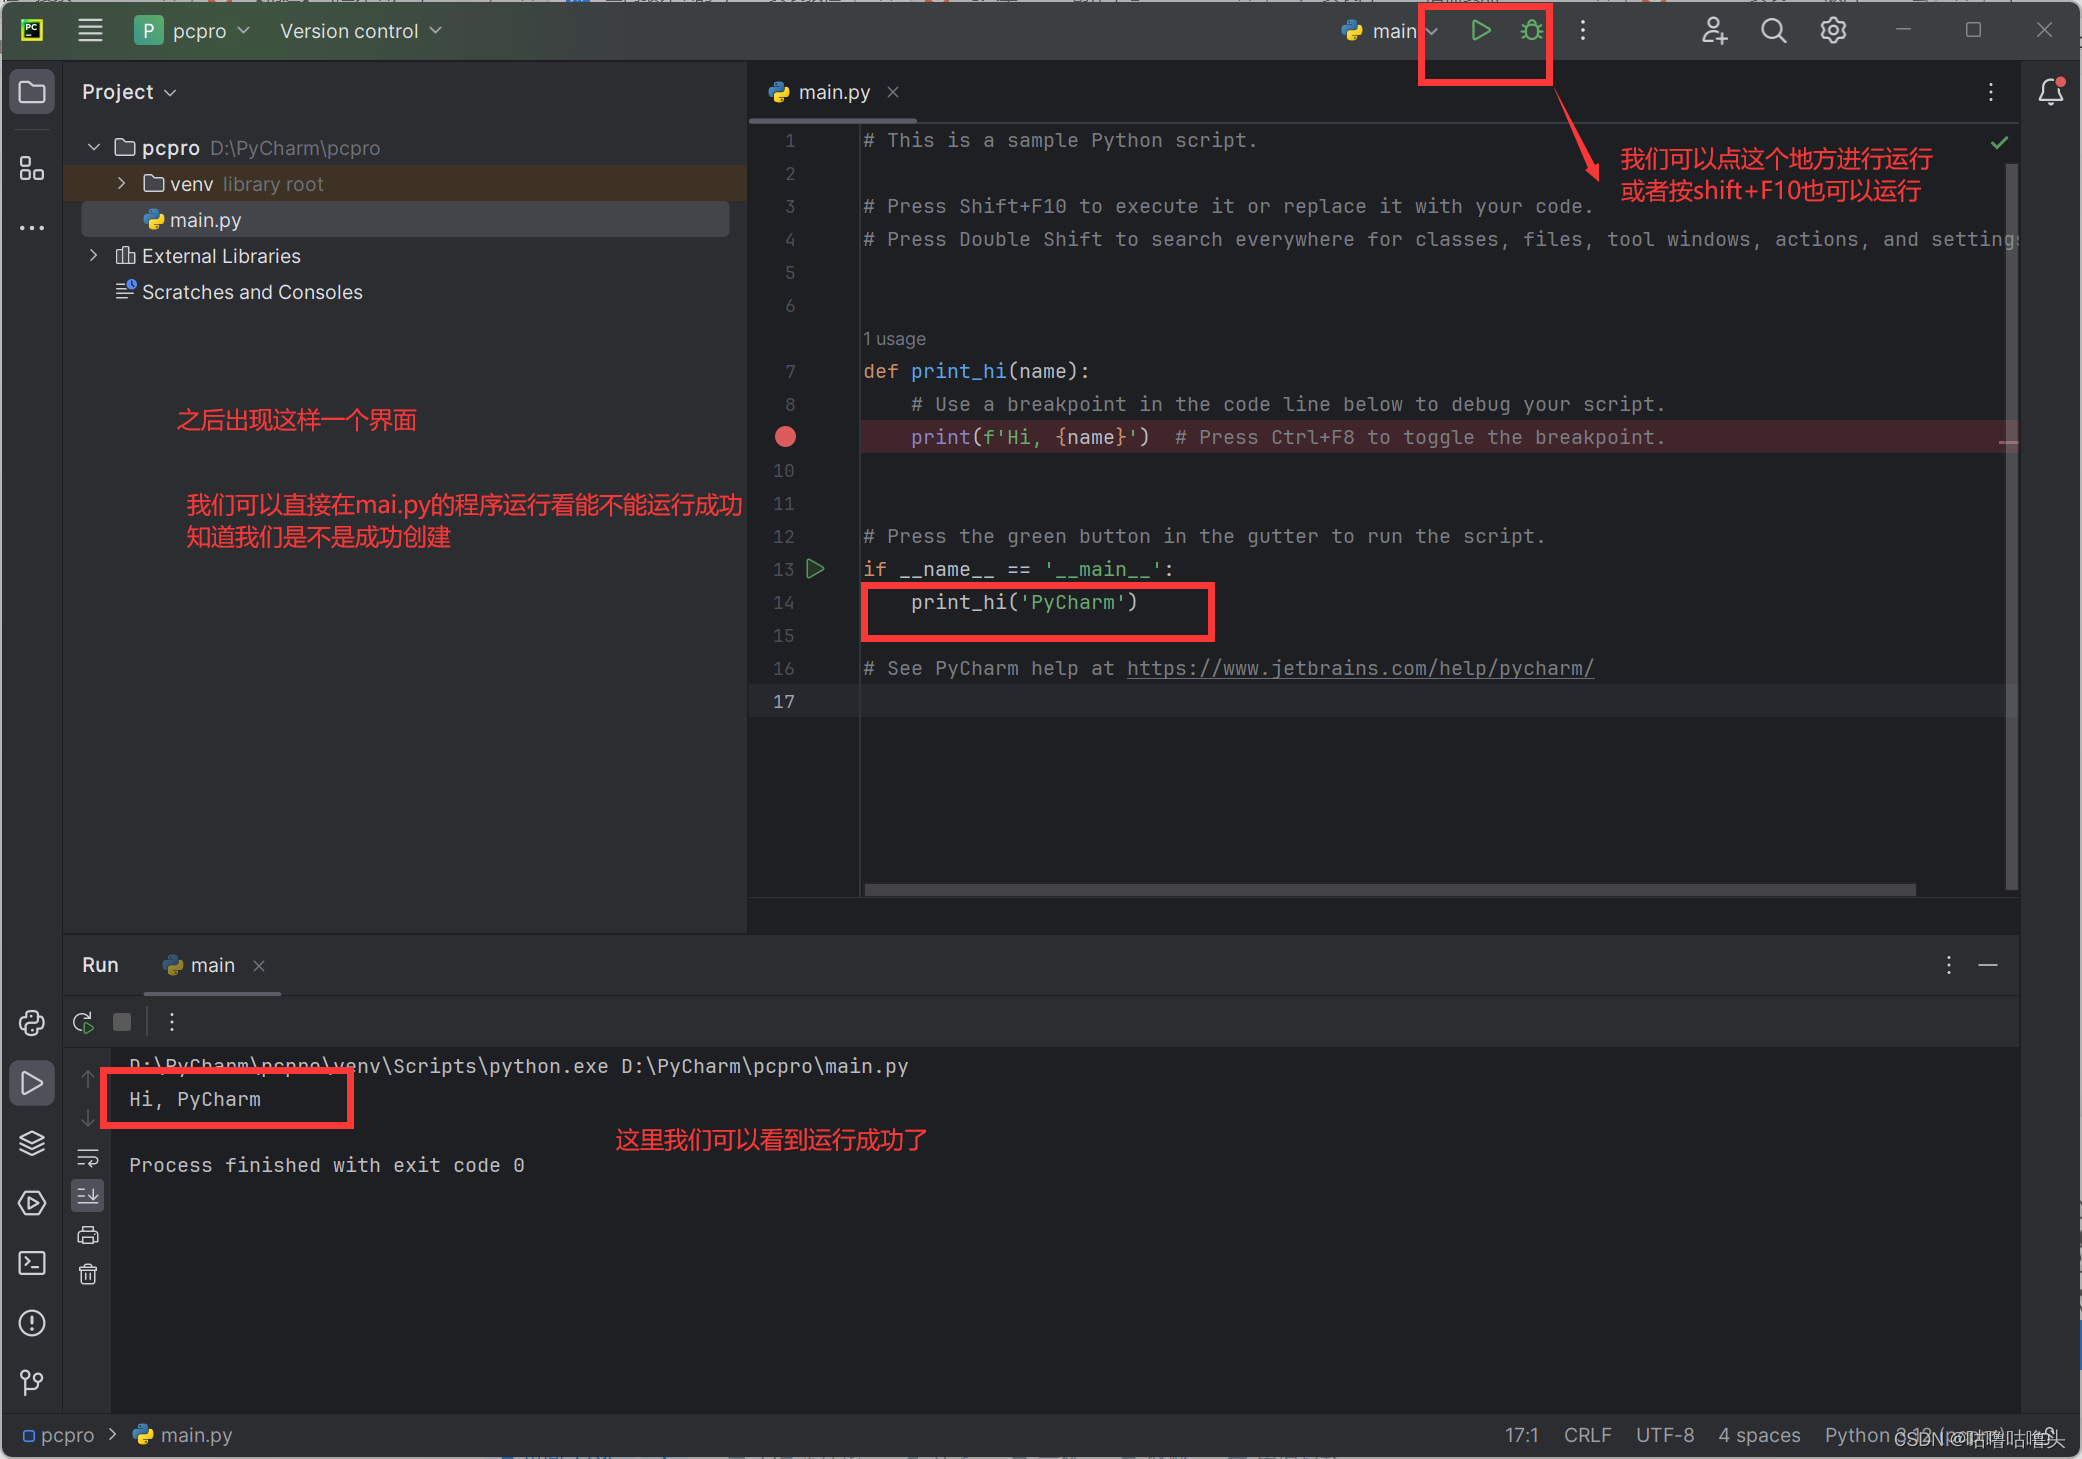Open the main hamburger menu
Viewport: 2082px width, 1459px height.
(x=89, y=30)
